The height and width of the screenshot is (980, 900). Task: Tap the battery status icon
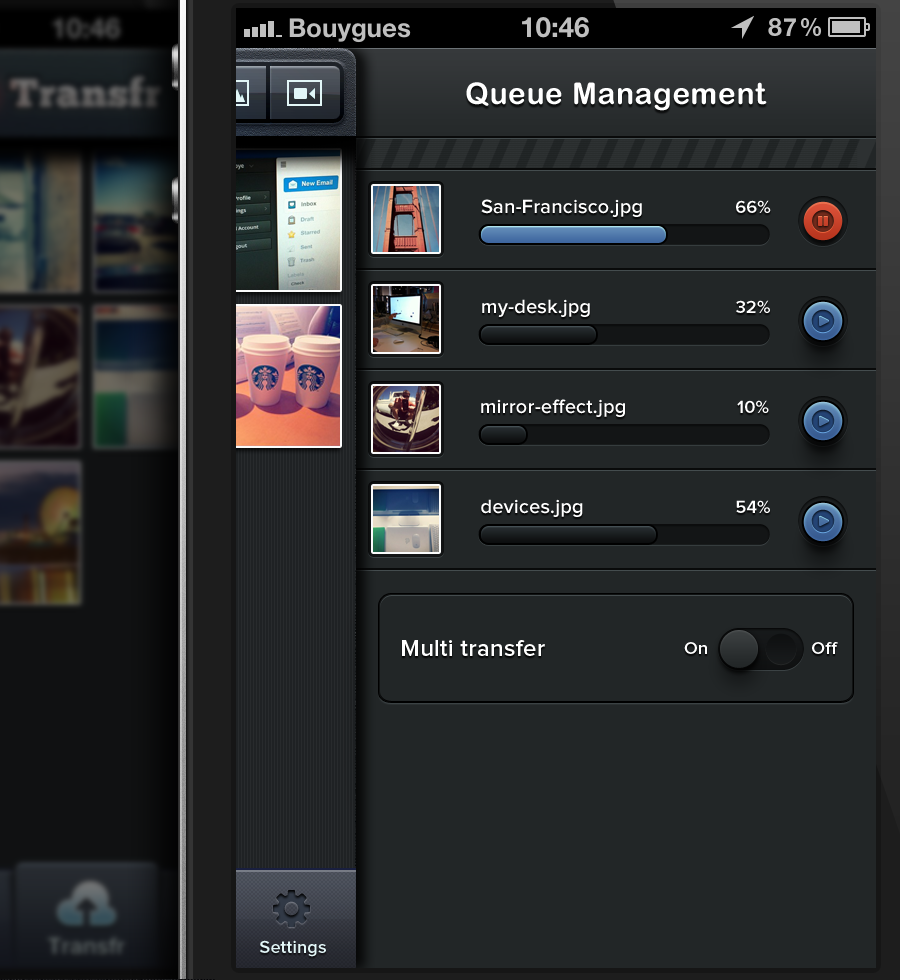[x=849, y=28]
